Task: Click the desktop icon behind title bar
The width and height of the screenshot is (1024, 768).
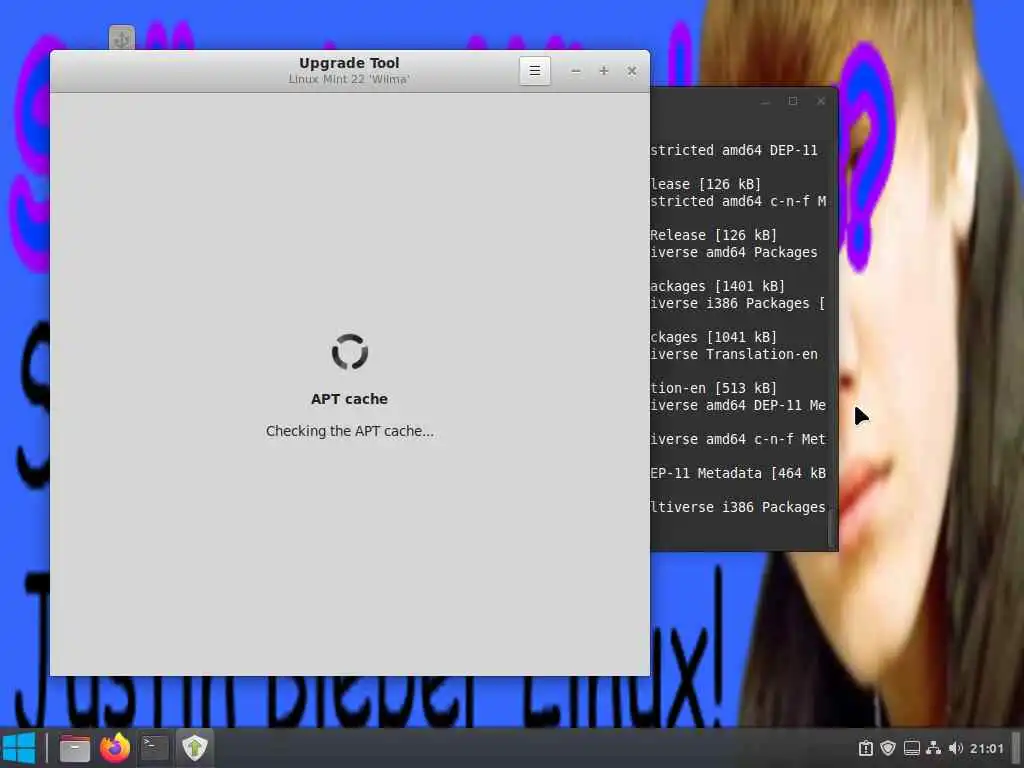Action: coord(121,38)
